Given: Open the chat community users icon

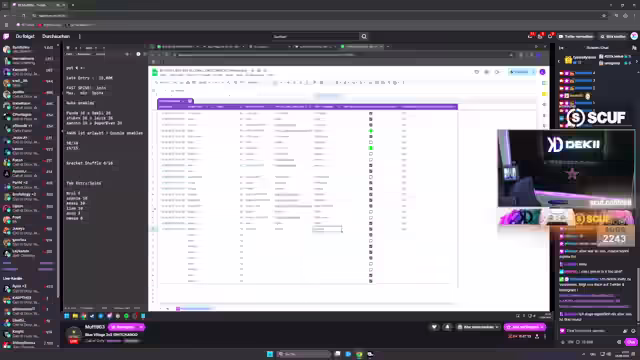Looking at the screenshot, I should (x=634, y=48).
